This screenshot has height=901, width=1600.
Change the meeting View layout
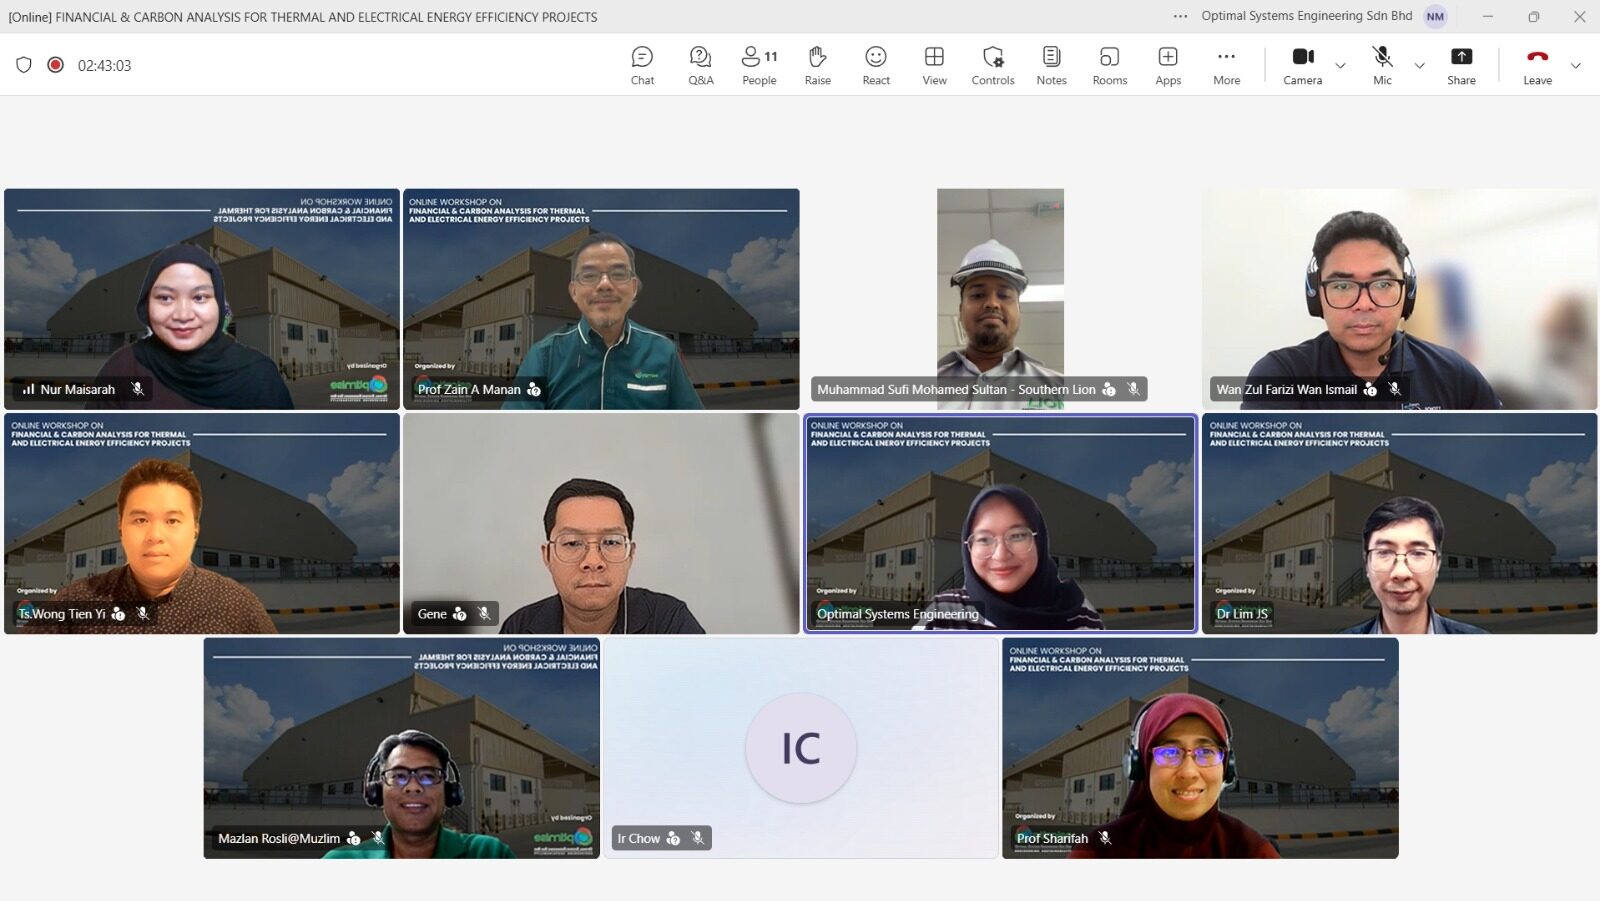tap(934, 66)
